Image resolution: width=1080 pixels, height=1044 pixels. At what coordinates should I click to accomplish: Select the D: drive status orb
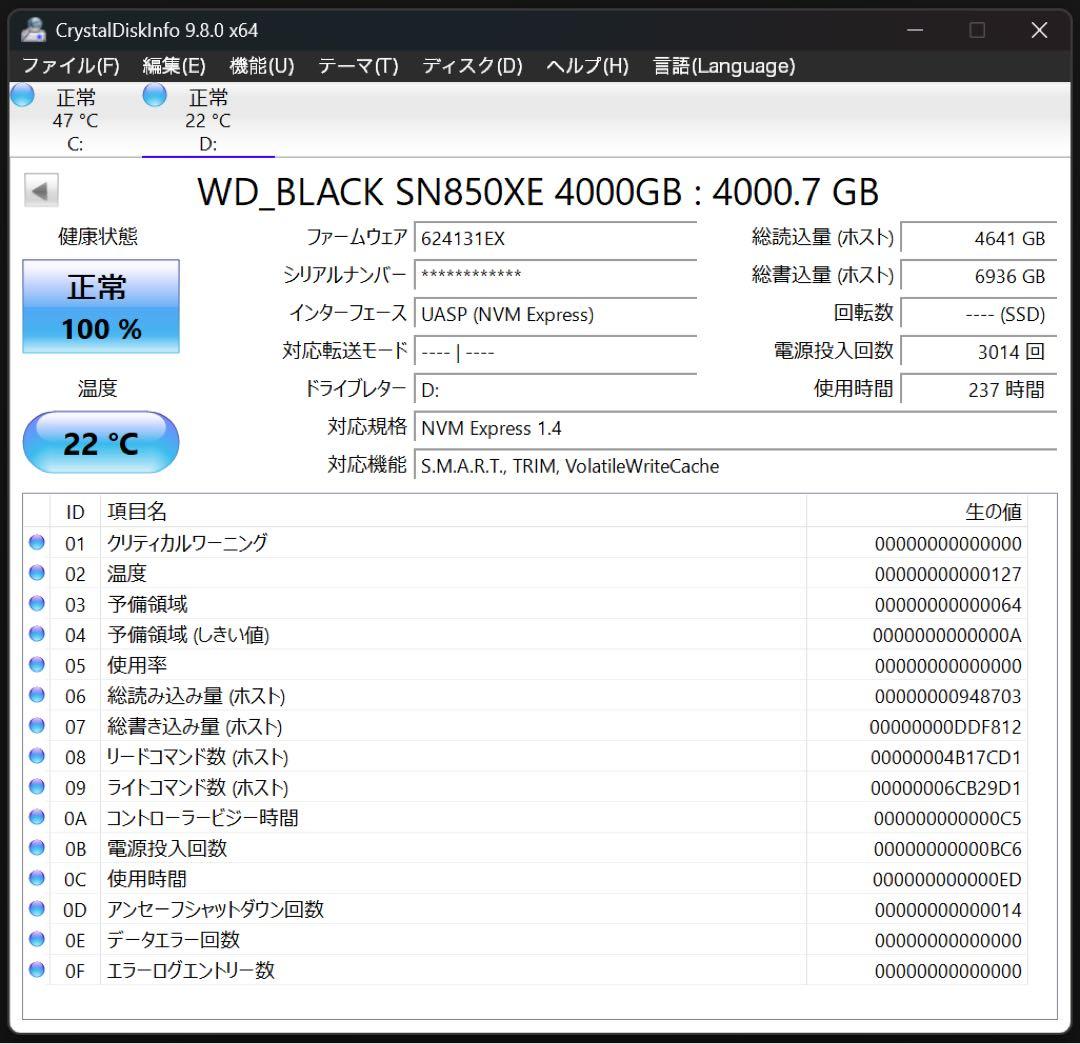tap(154, 95)
